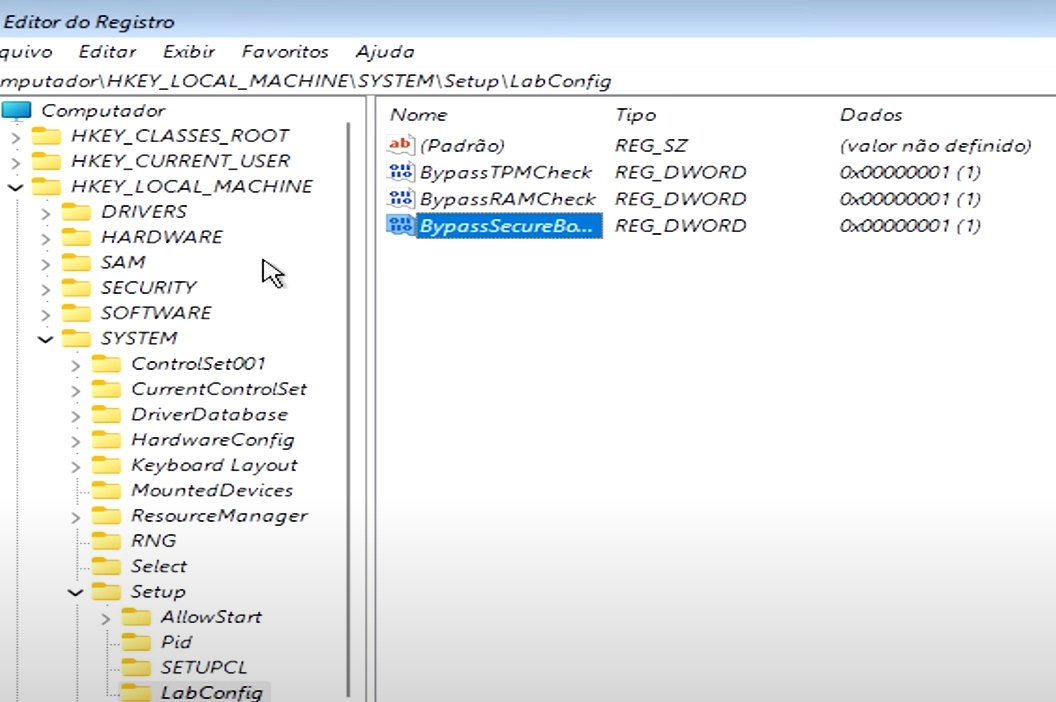
Task: Sort values by the Dados column header
Action: click(871, 115)
